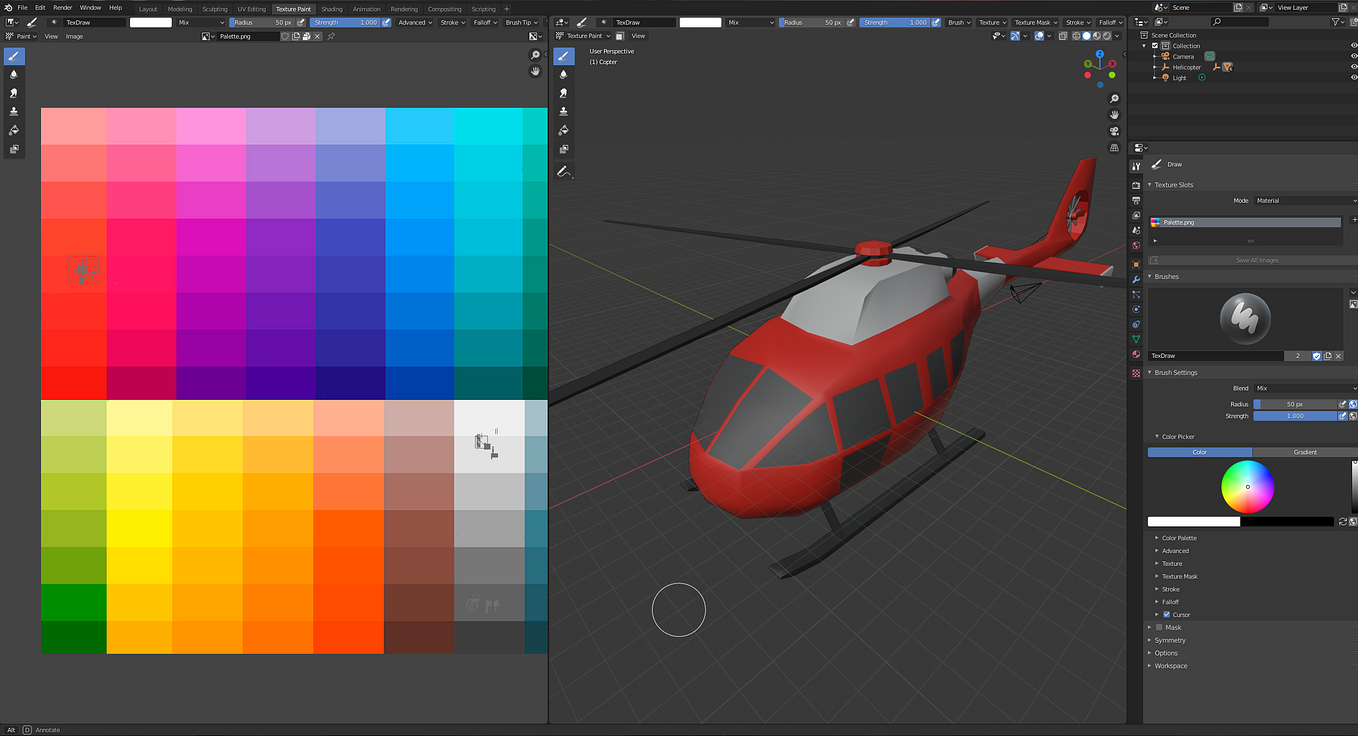Select the Soften tool in the image editor

coord(14,74)
